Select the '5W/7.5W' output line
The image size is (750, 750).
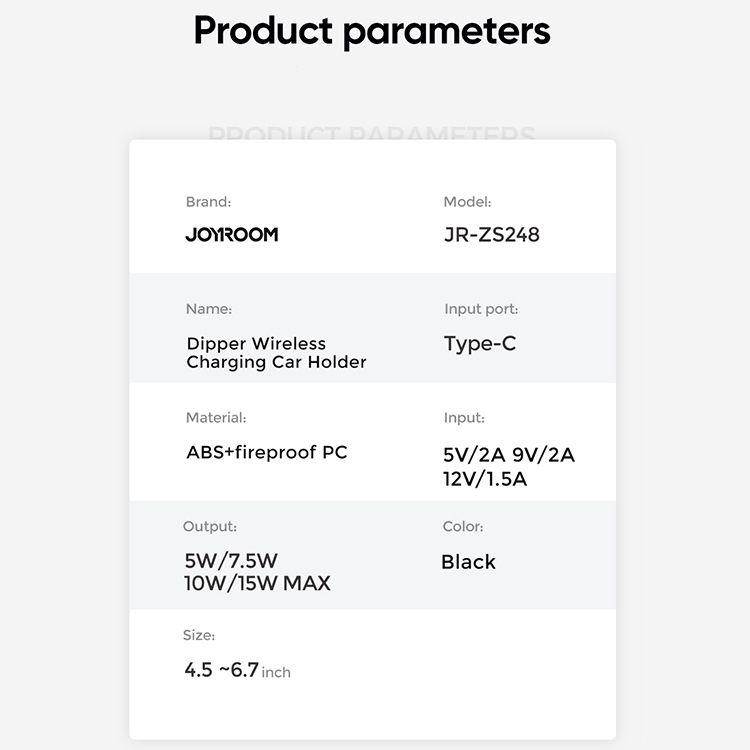click(231, 561)
